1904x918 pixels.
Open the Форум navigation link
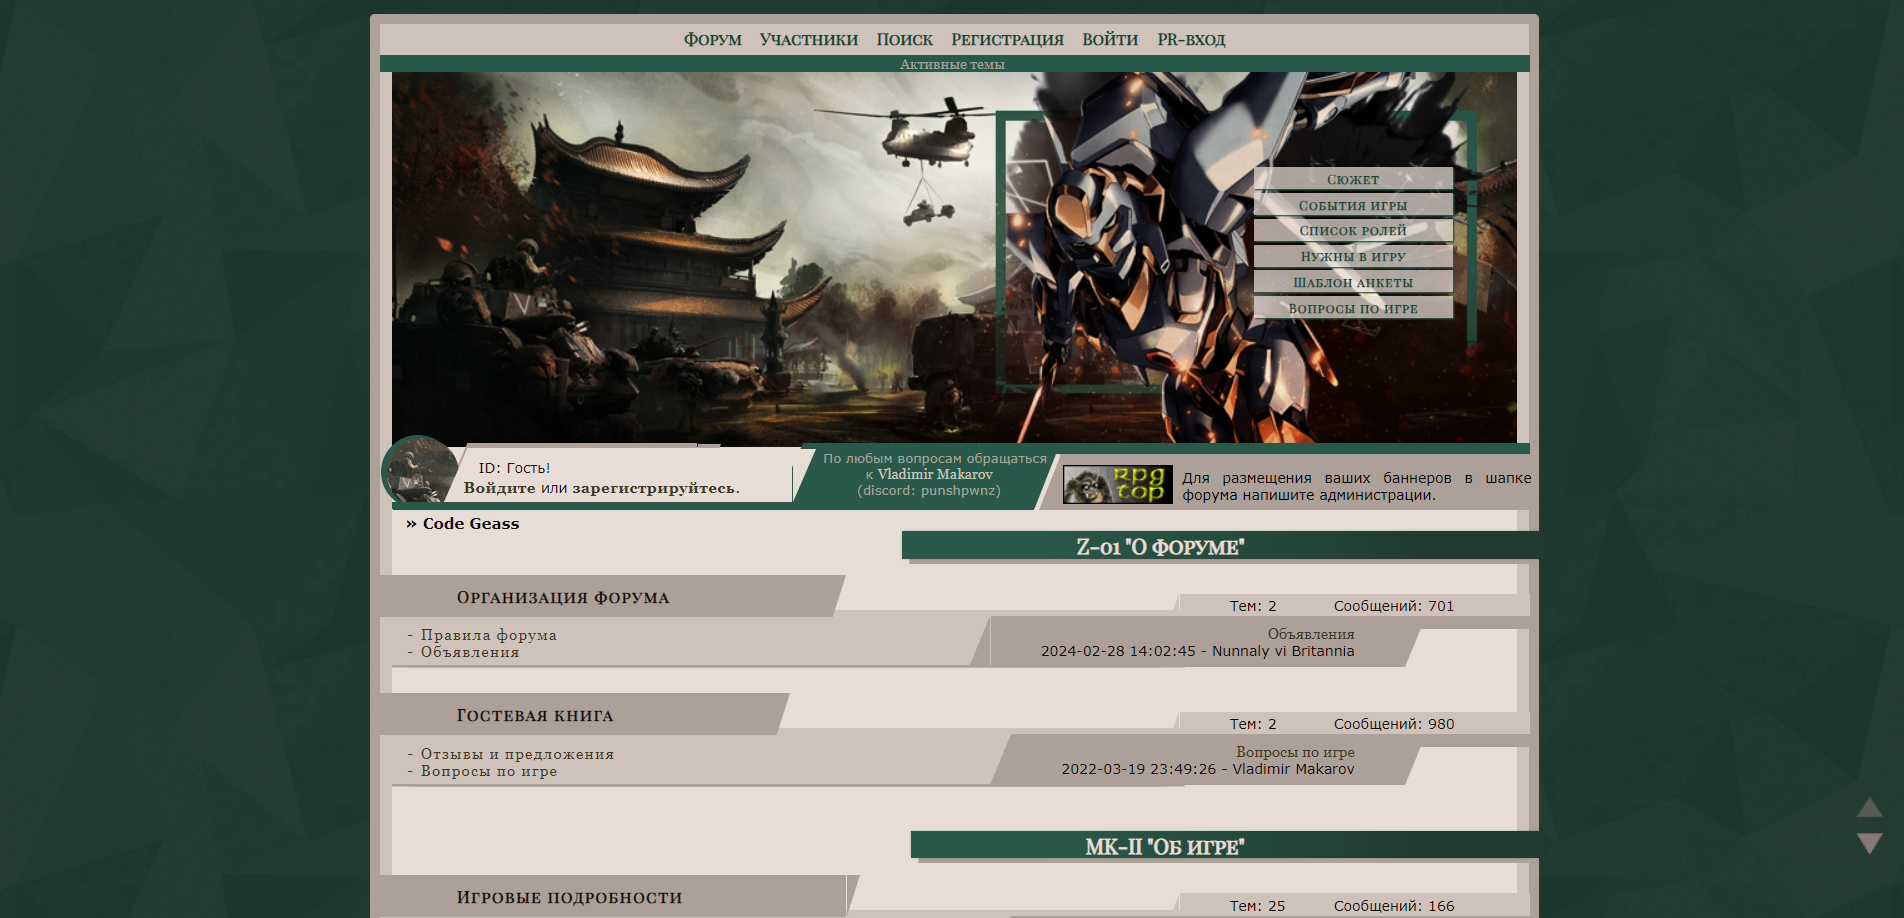(712, 40)
